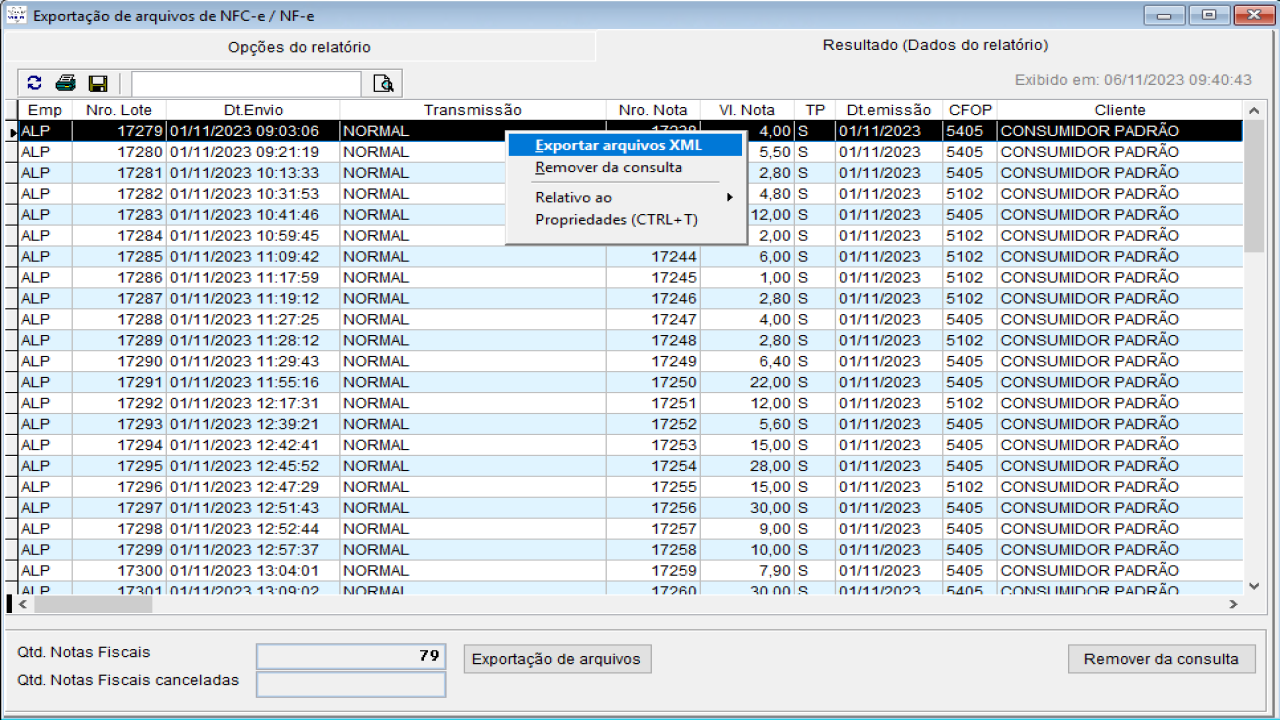Click the horizontal scrollbar right arrow
This screenshot has height=720, width=1280.
(1233, 605)
